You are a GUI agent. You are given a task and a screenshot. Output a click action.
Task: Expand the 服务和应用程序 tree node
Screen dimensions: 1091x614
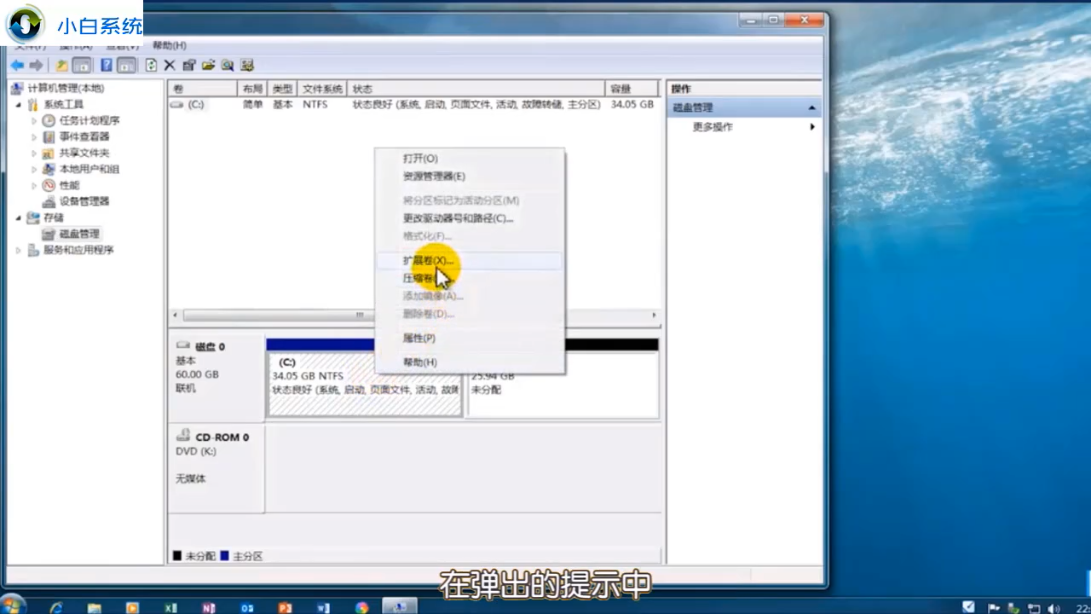[18, 251]
